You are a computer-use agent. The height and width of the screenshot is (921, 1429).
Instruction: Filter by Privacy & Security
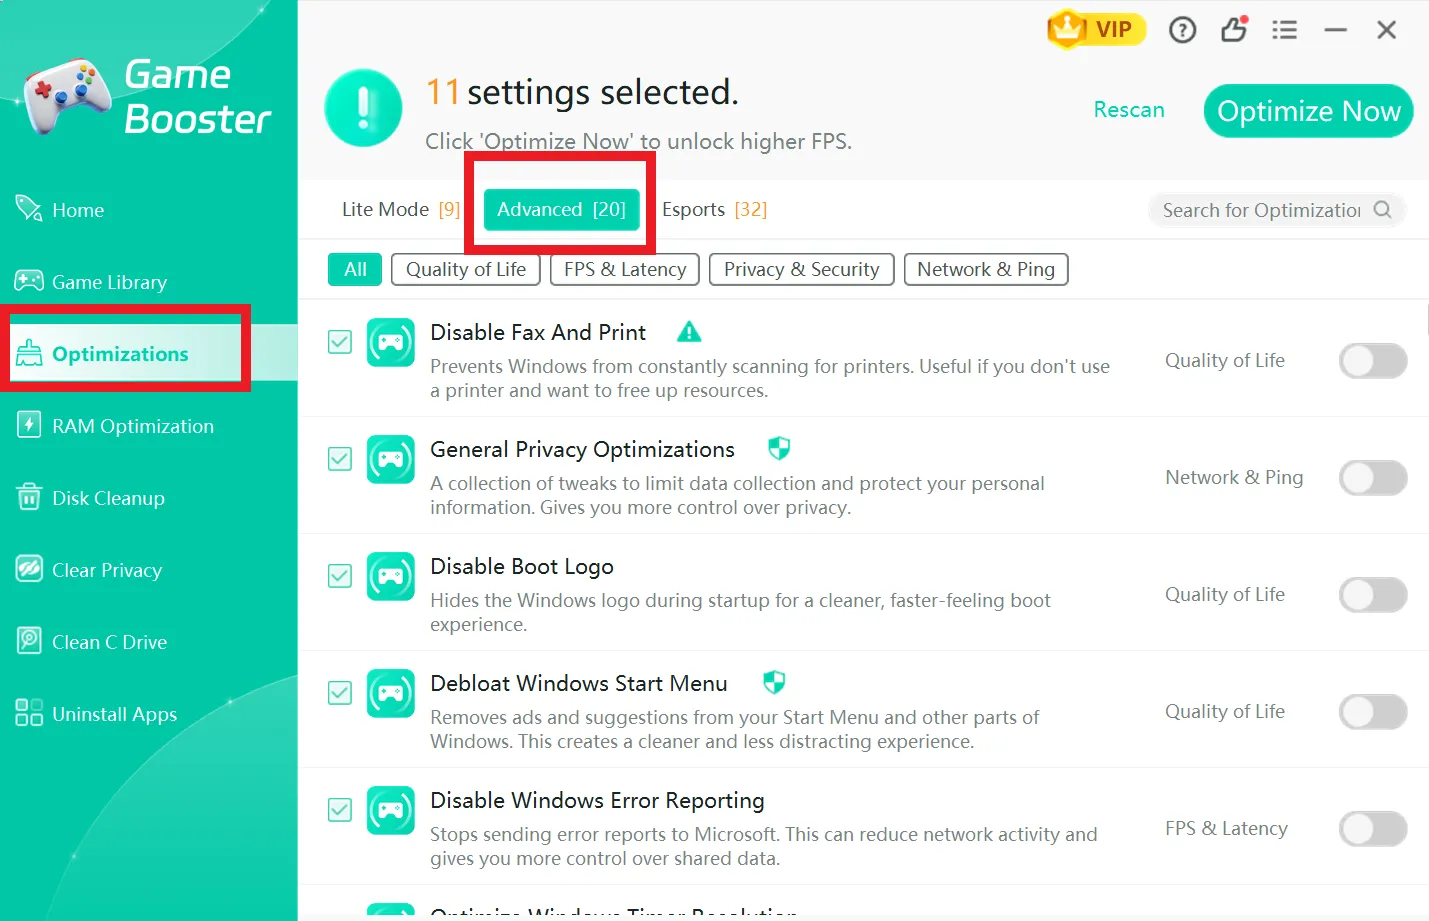point(801,269)
